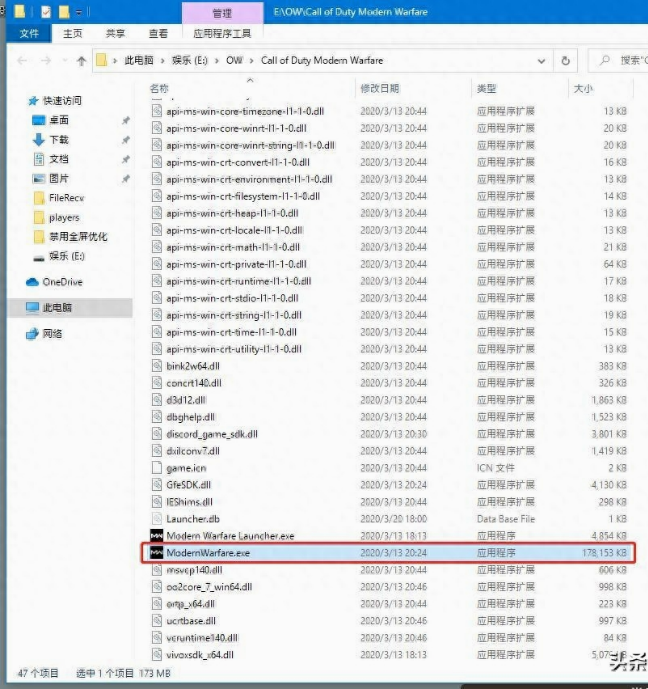The width and height of the screenshot is (648, 689).
Task: Click the refresh button beside address bar
Action: tap(566, 61)
